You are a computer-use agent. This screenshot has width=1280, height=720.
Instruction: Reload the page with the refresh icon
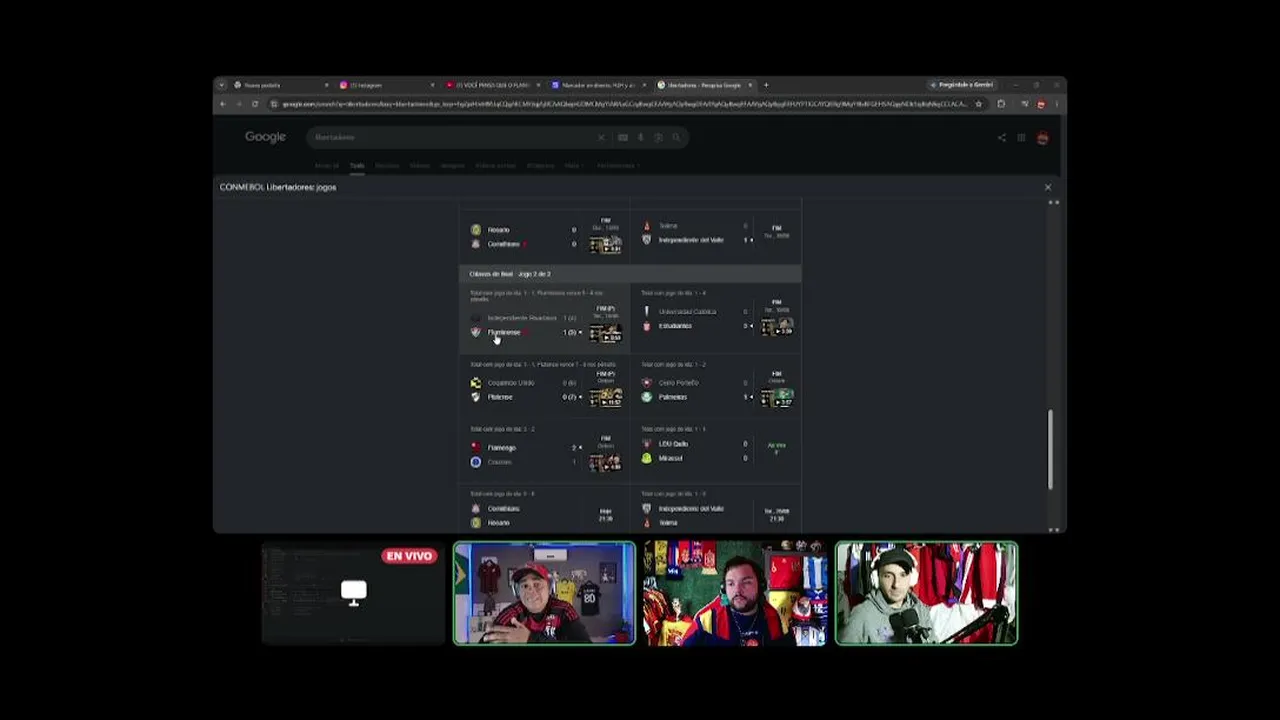(x=255, y=104)
